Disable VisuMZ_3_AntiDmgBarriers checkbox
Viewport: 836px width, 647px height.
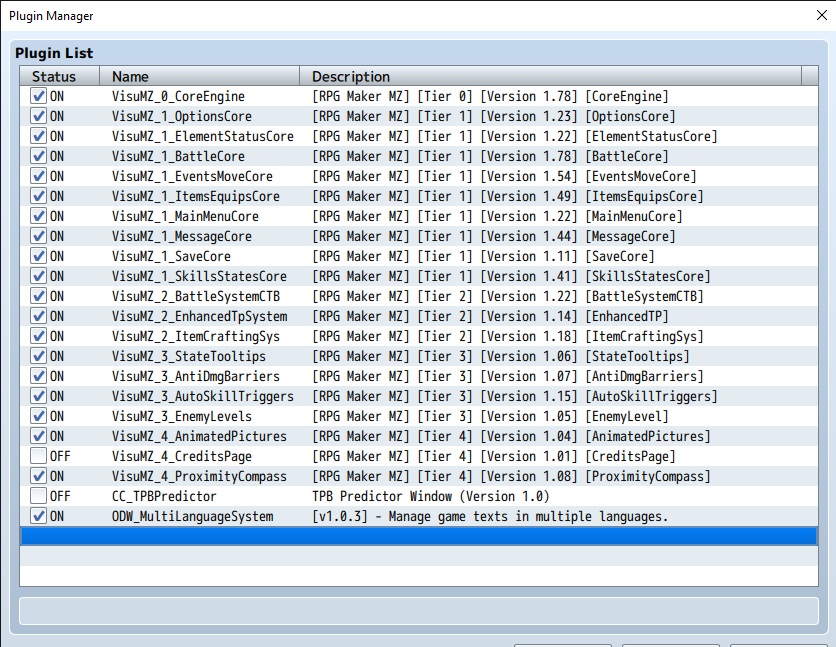tap(38, 376)
